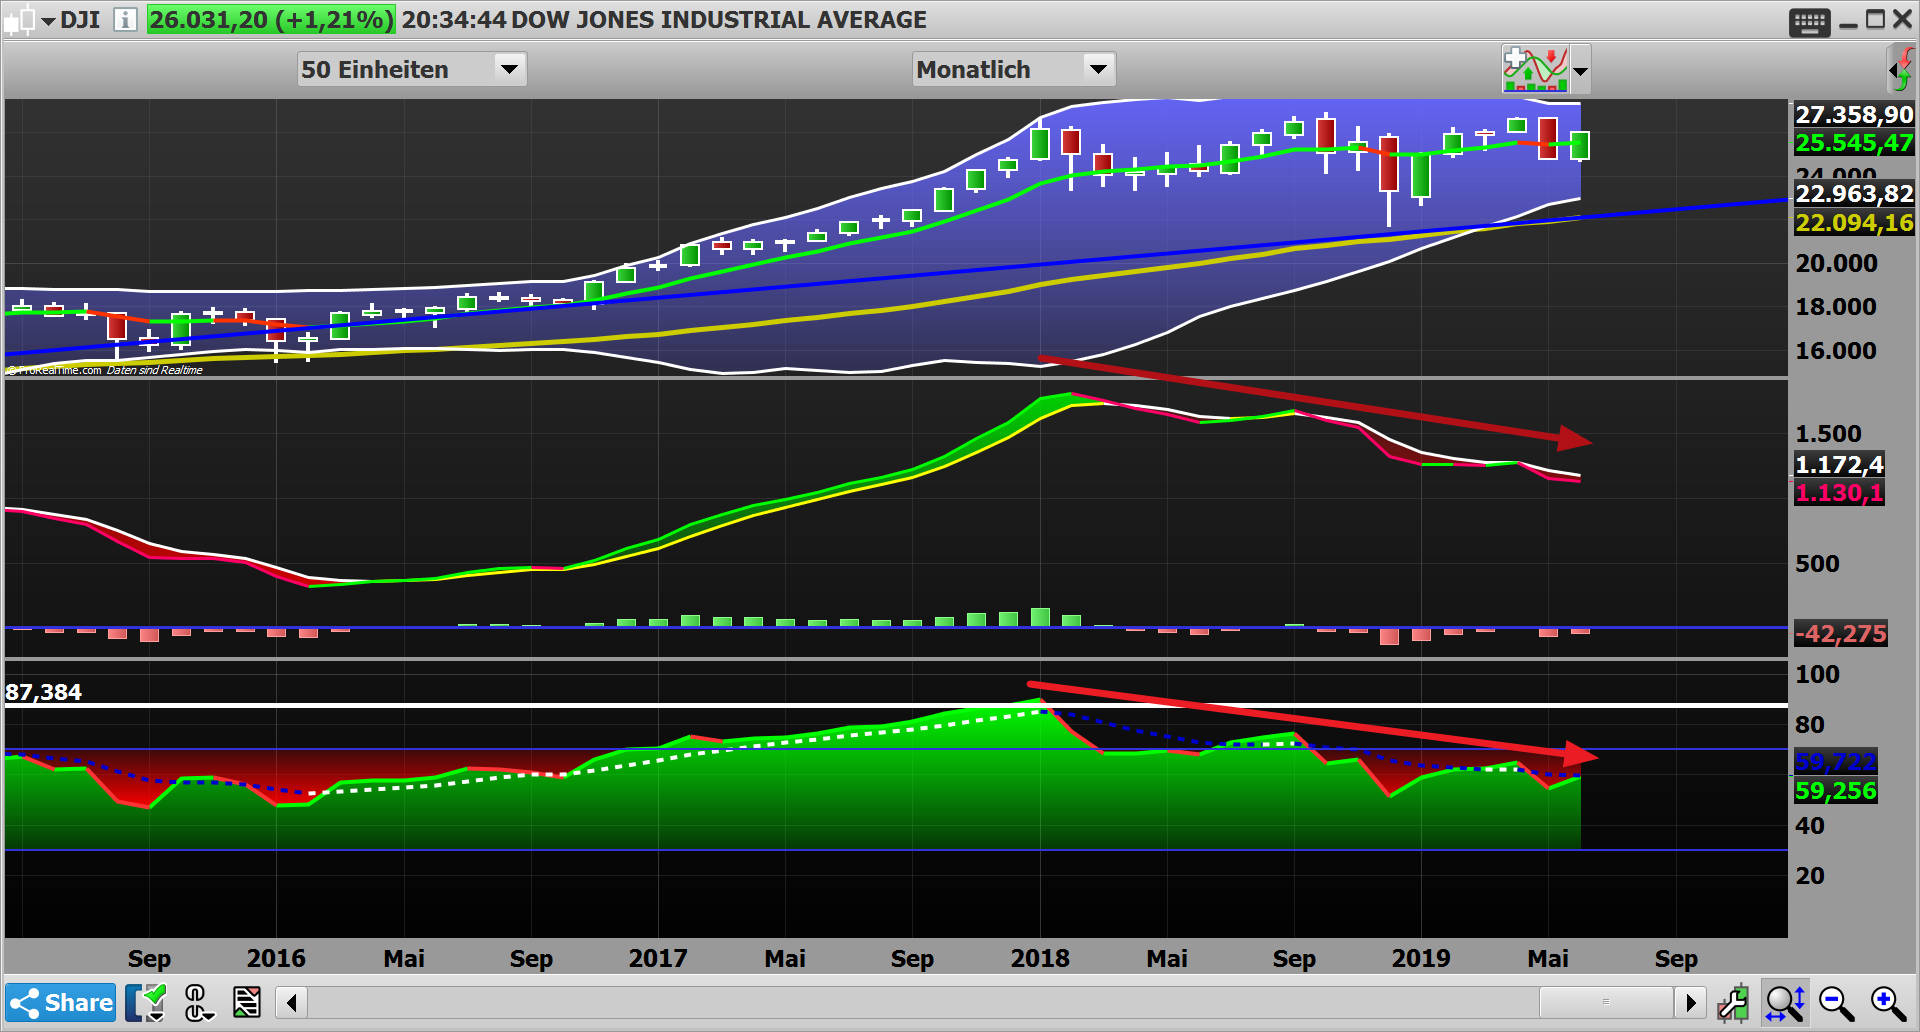Open the 'Monatlich' timeframe dropdown
Viewport: 1920px width, 1032px height.
(x=1013, y=69)
